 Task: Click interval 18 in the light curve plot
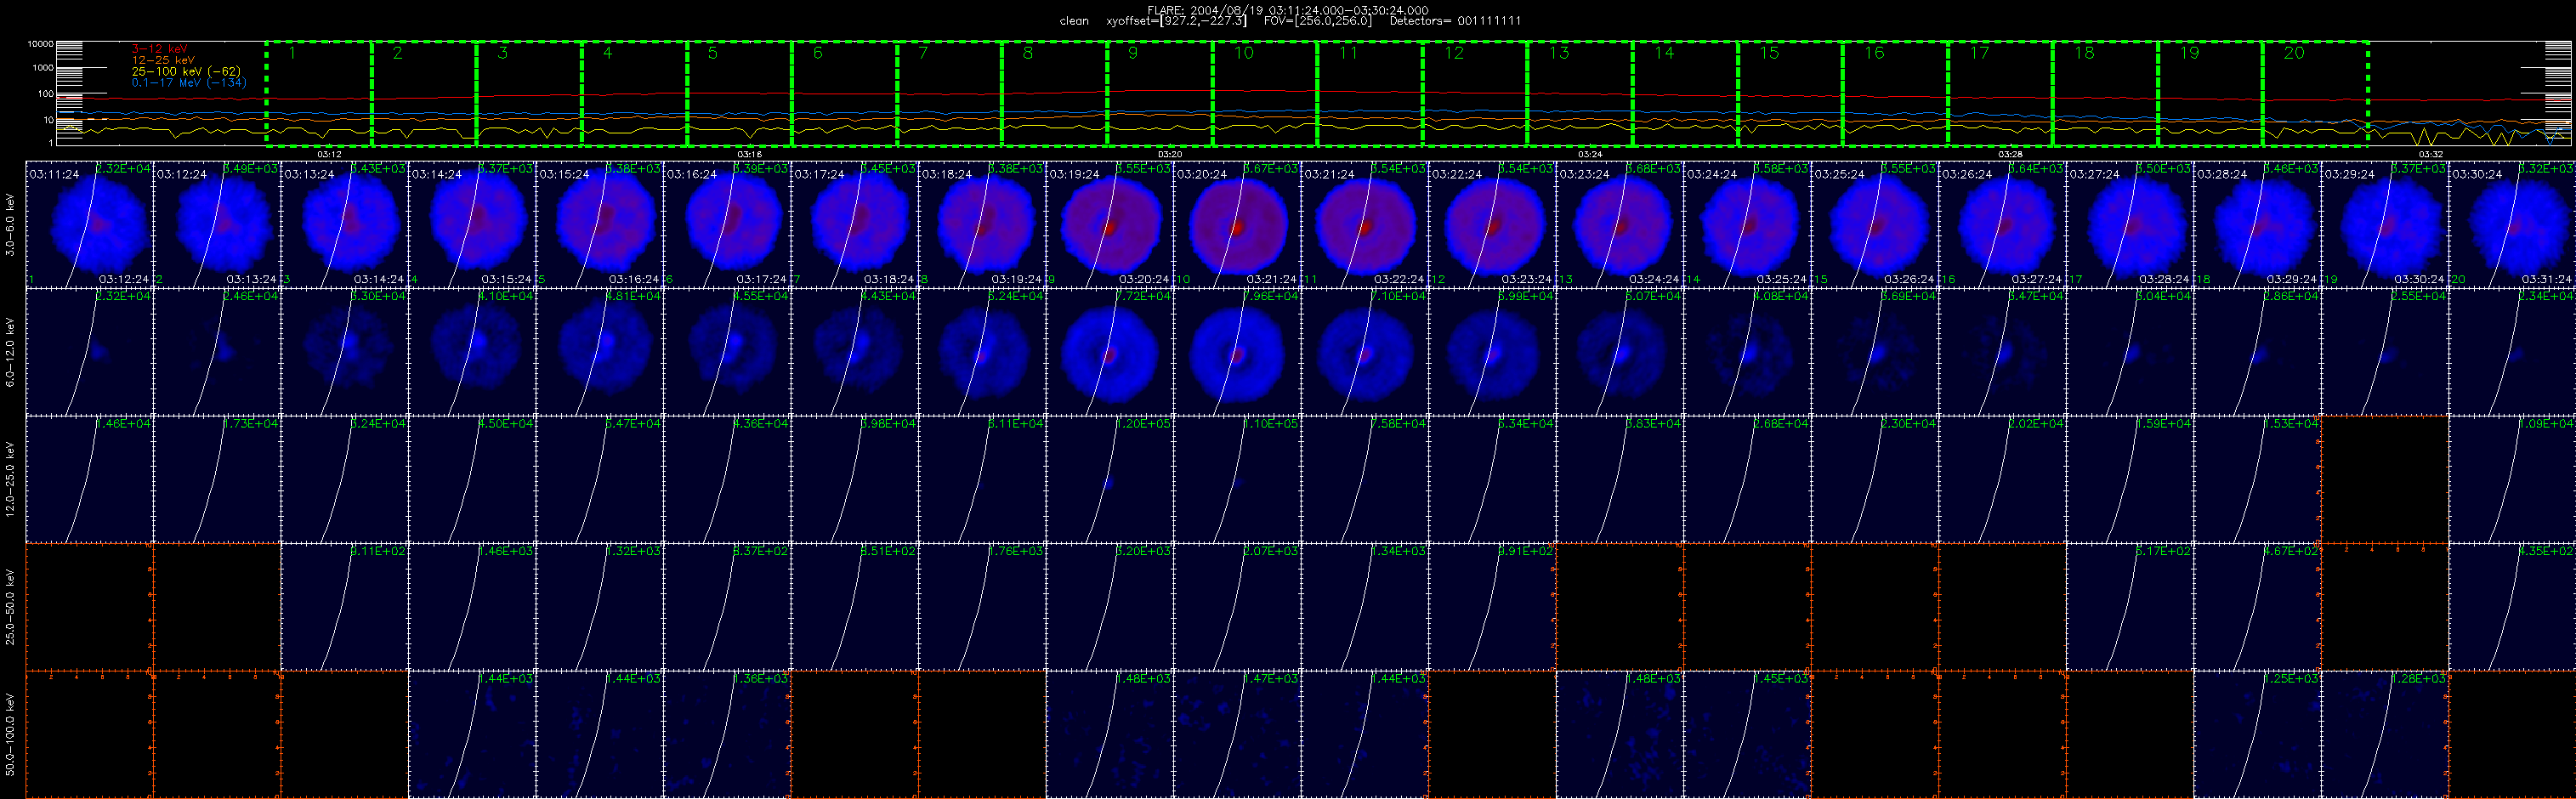[2105, 94]
